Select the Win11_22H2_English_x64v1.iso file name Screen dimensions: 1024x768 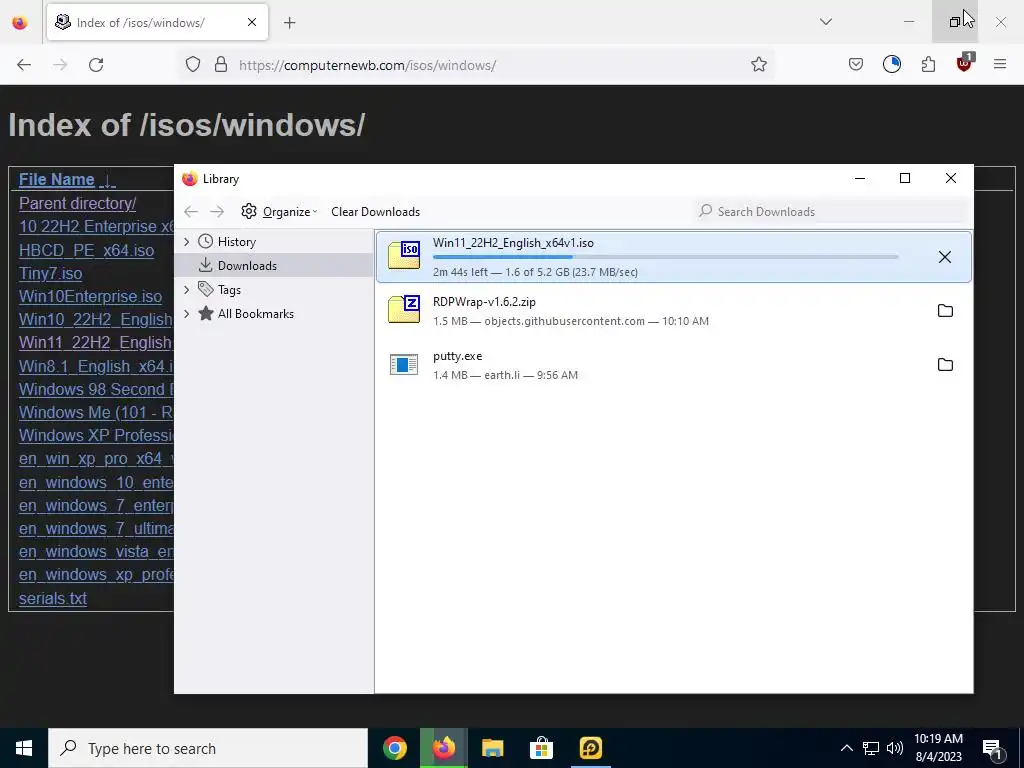pos(513,243)
